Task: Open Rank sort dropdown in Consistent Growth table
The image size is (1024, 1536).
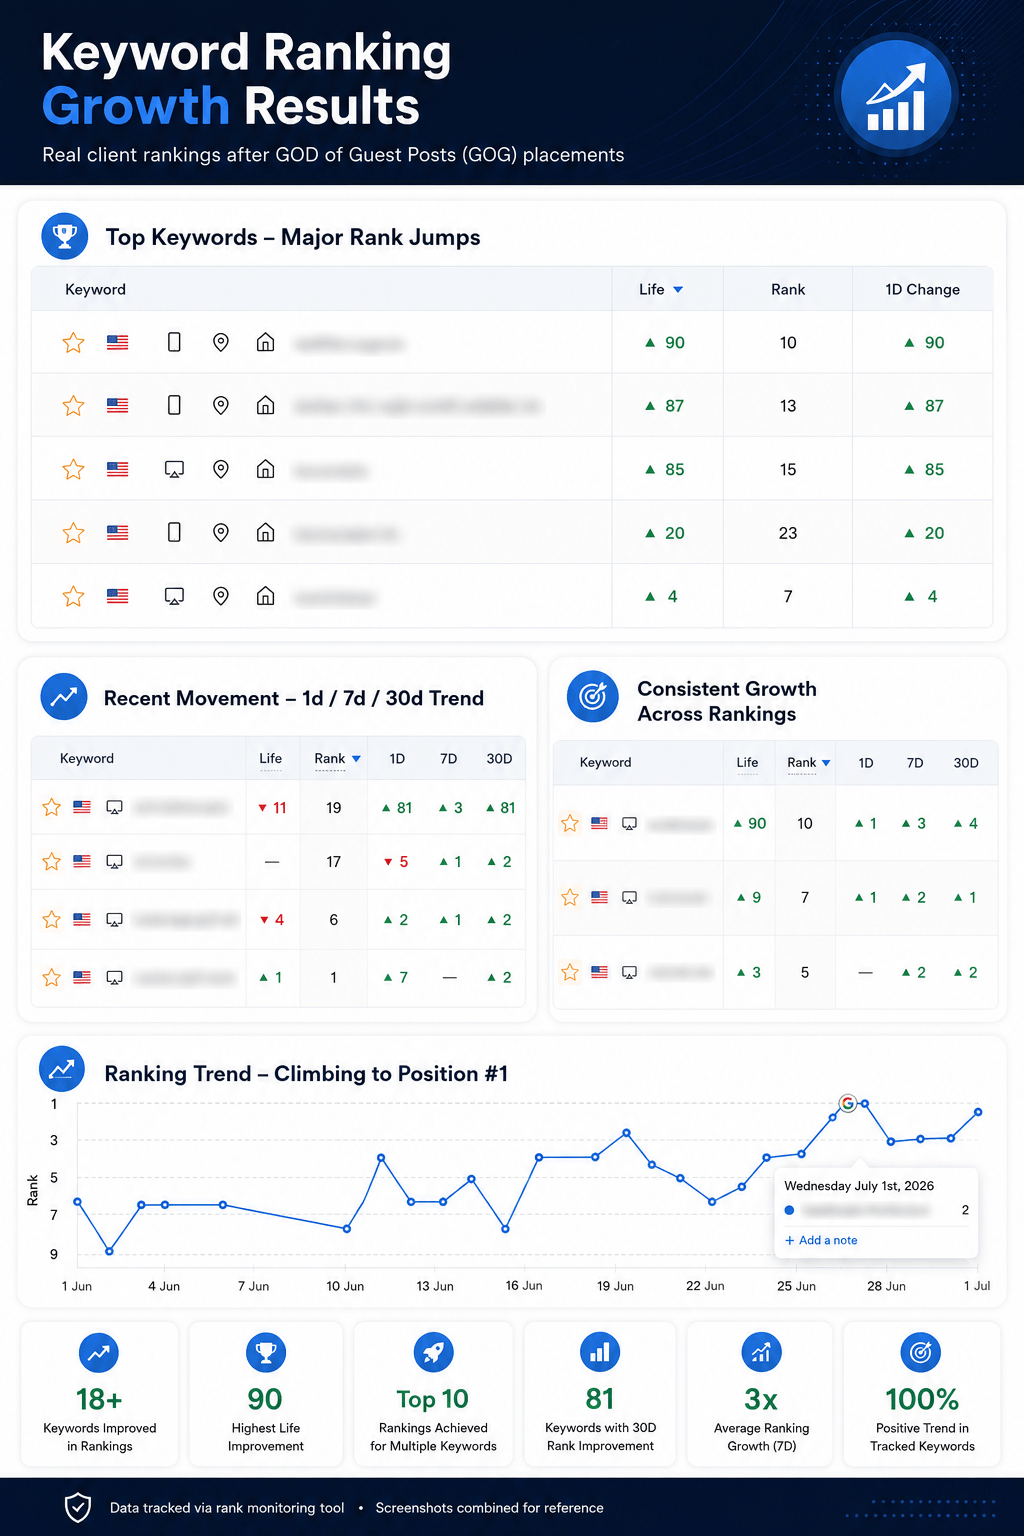Action: [x=826, y=763]
